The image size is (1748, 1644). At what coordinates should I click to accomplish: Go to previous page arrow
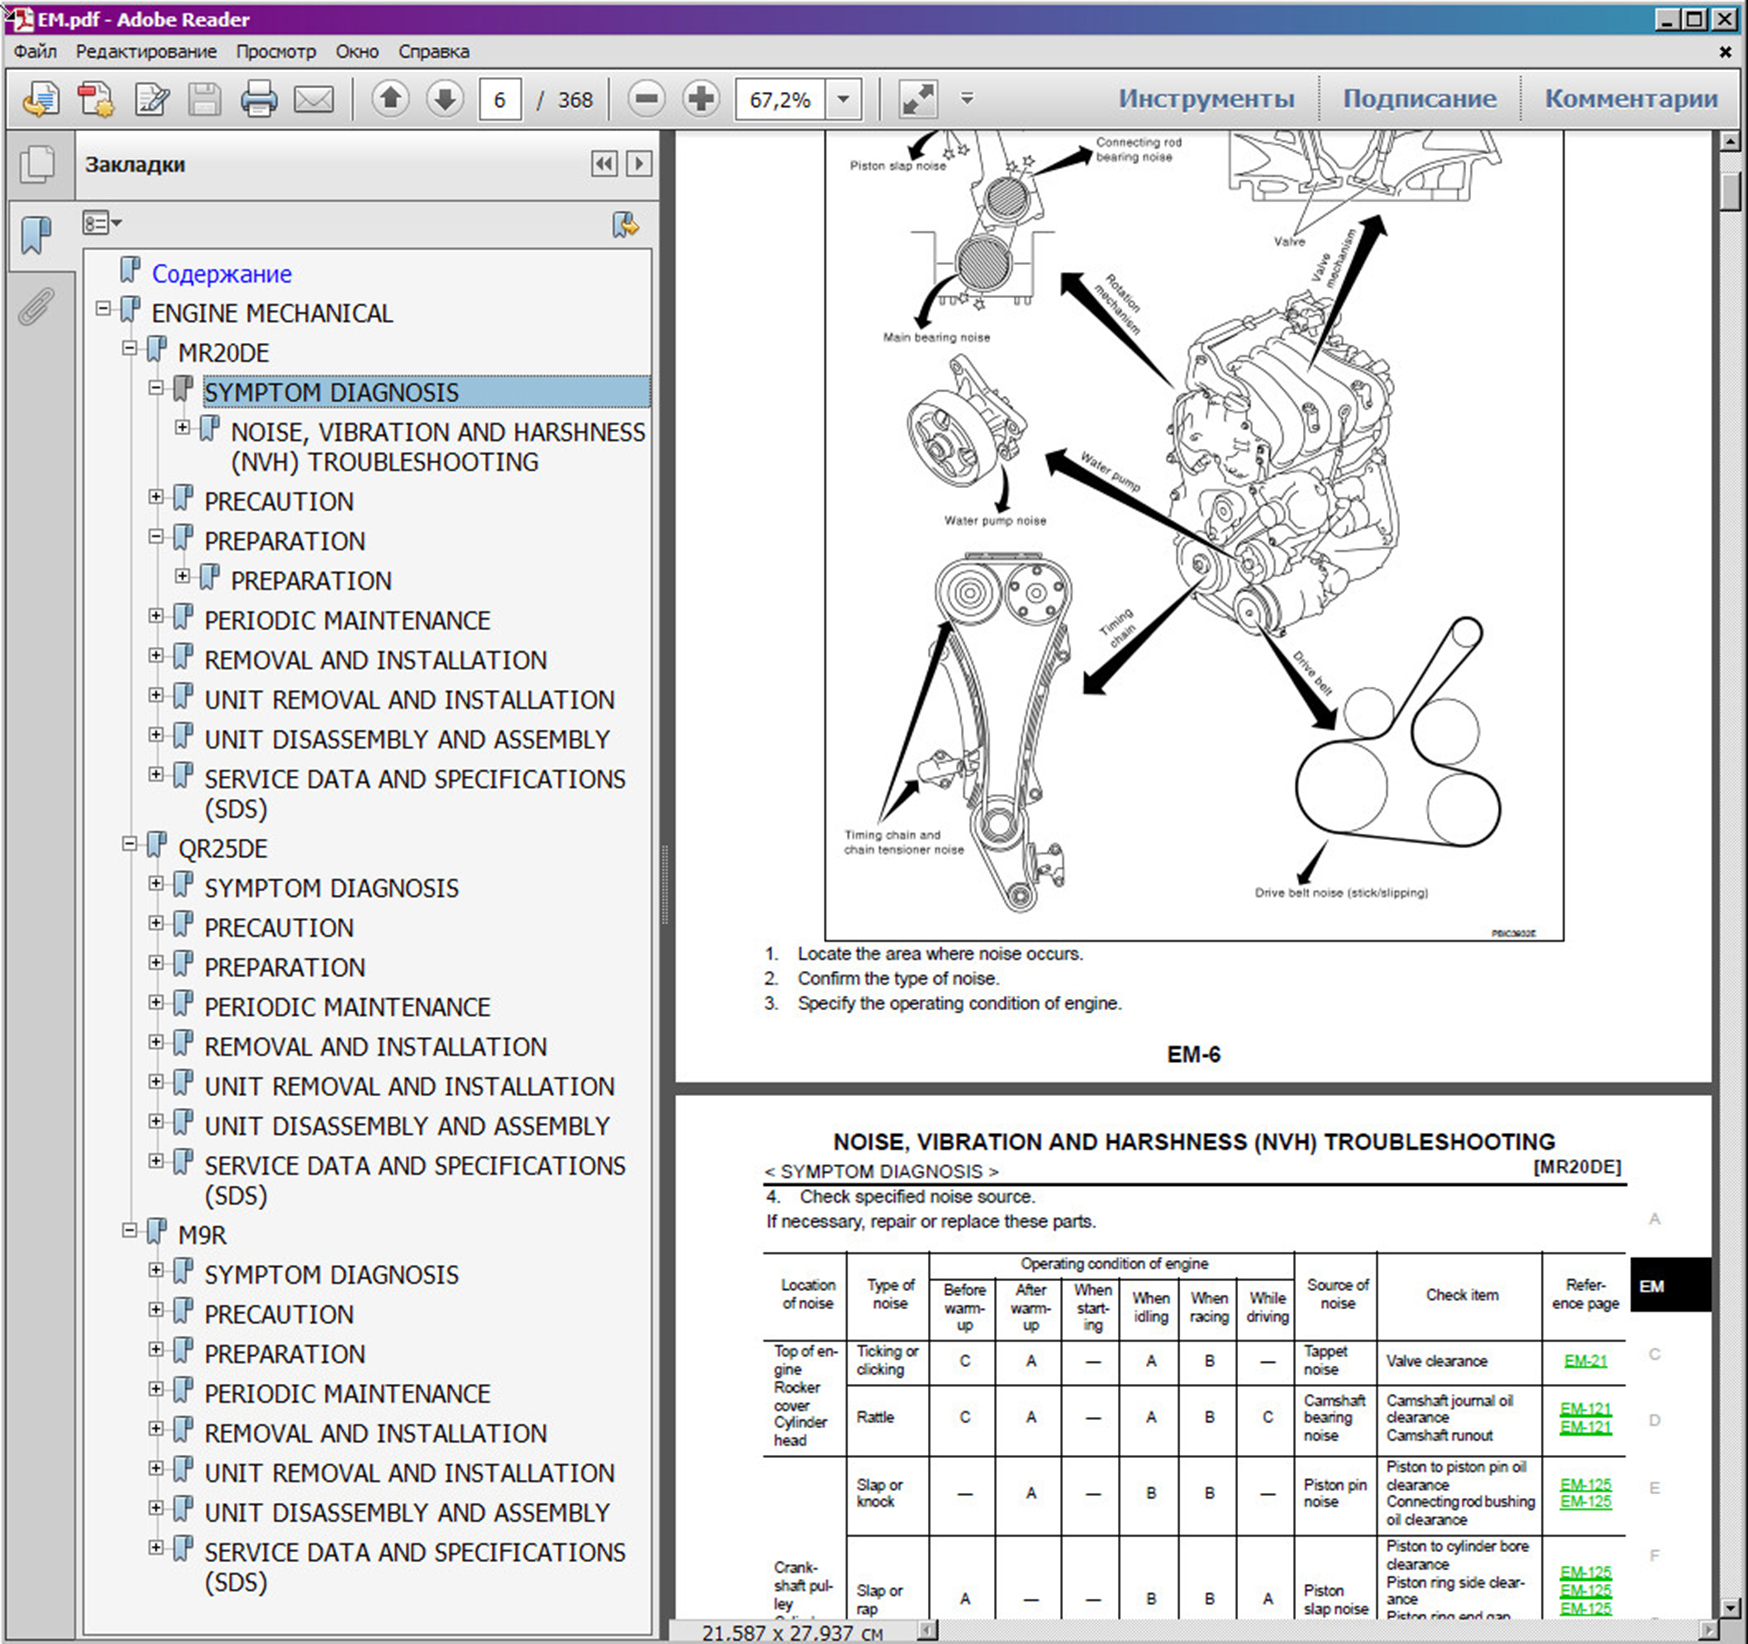(x=390, y=99)
